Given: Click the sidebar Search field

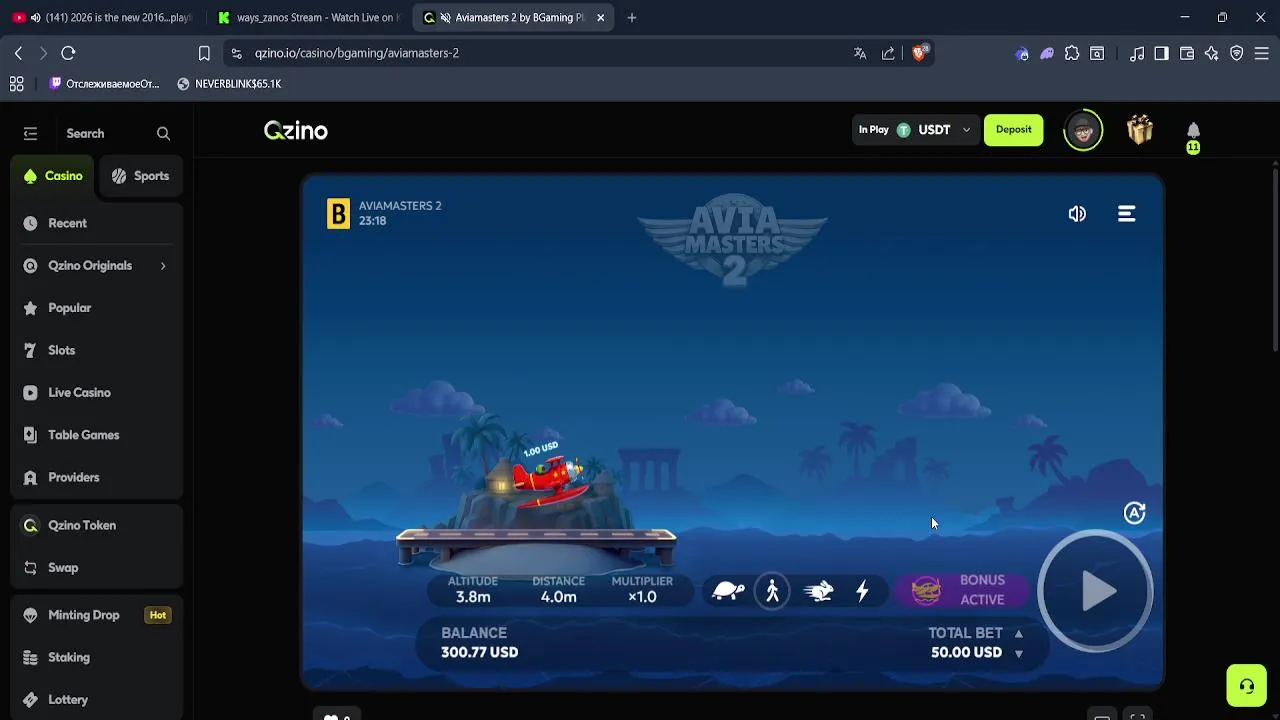Looking at the screenshot, I should coord(85,133).
